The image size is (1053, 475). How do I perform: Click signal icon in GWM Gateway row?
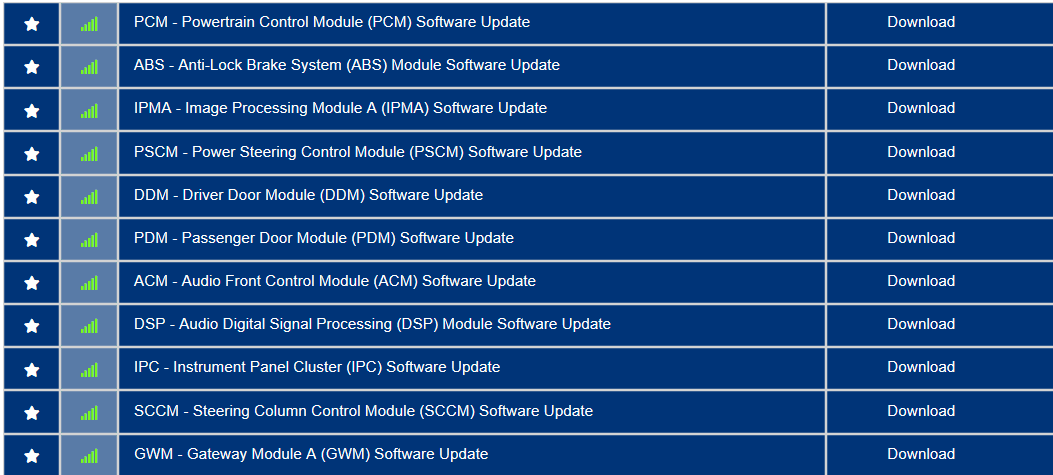[x=89, y=456]
